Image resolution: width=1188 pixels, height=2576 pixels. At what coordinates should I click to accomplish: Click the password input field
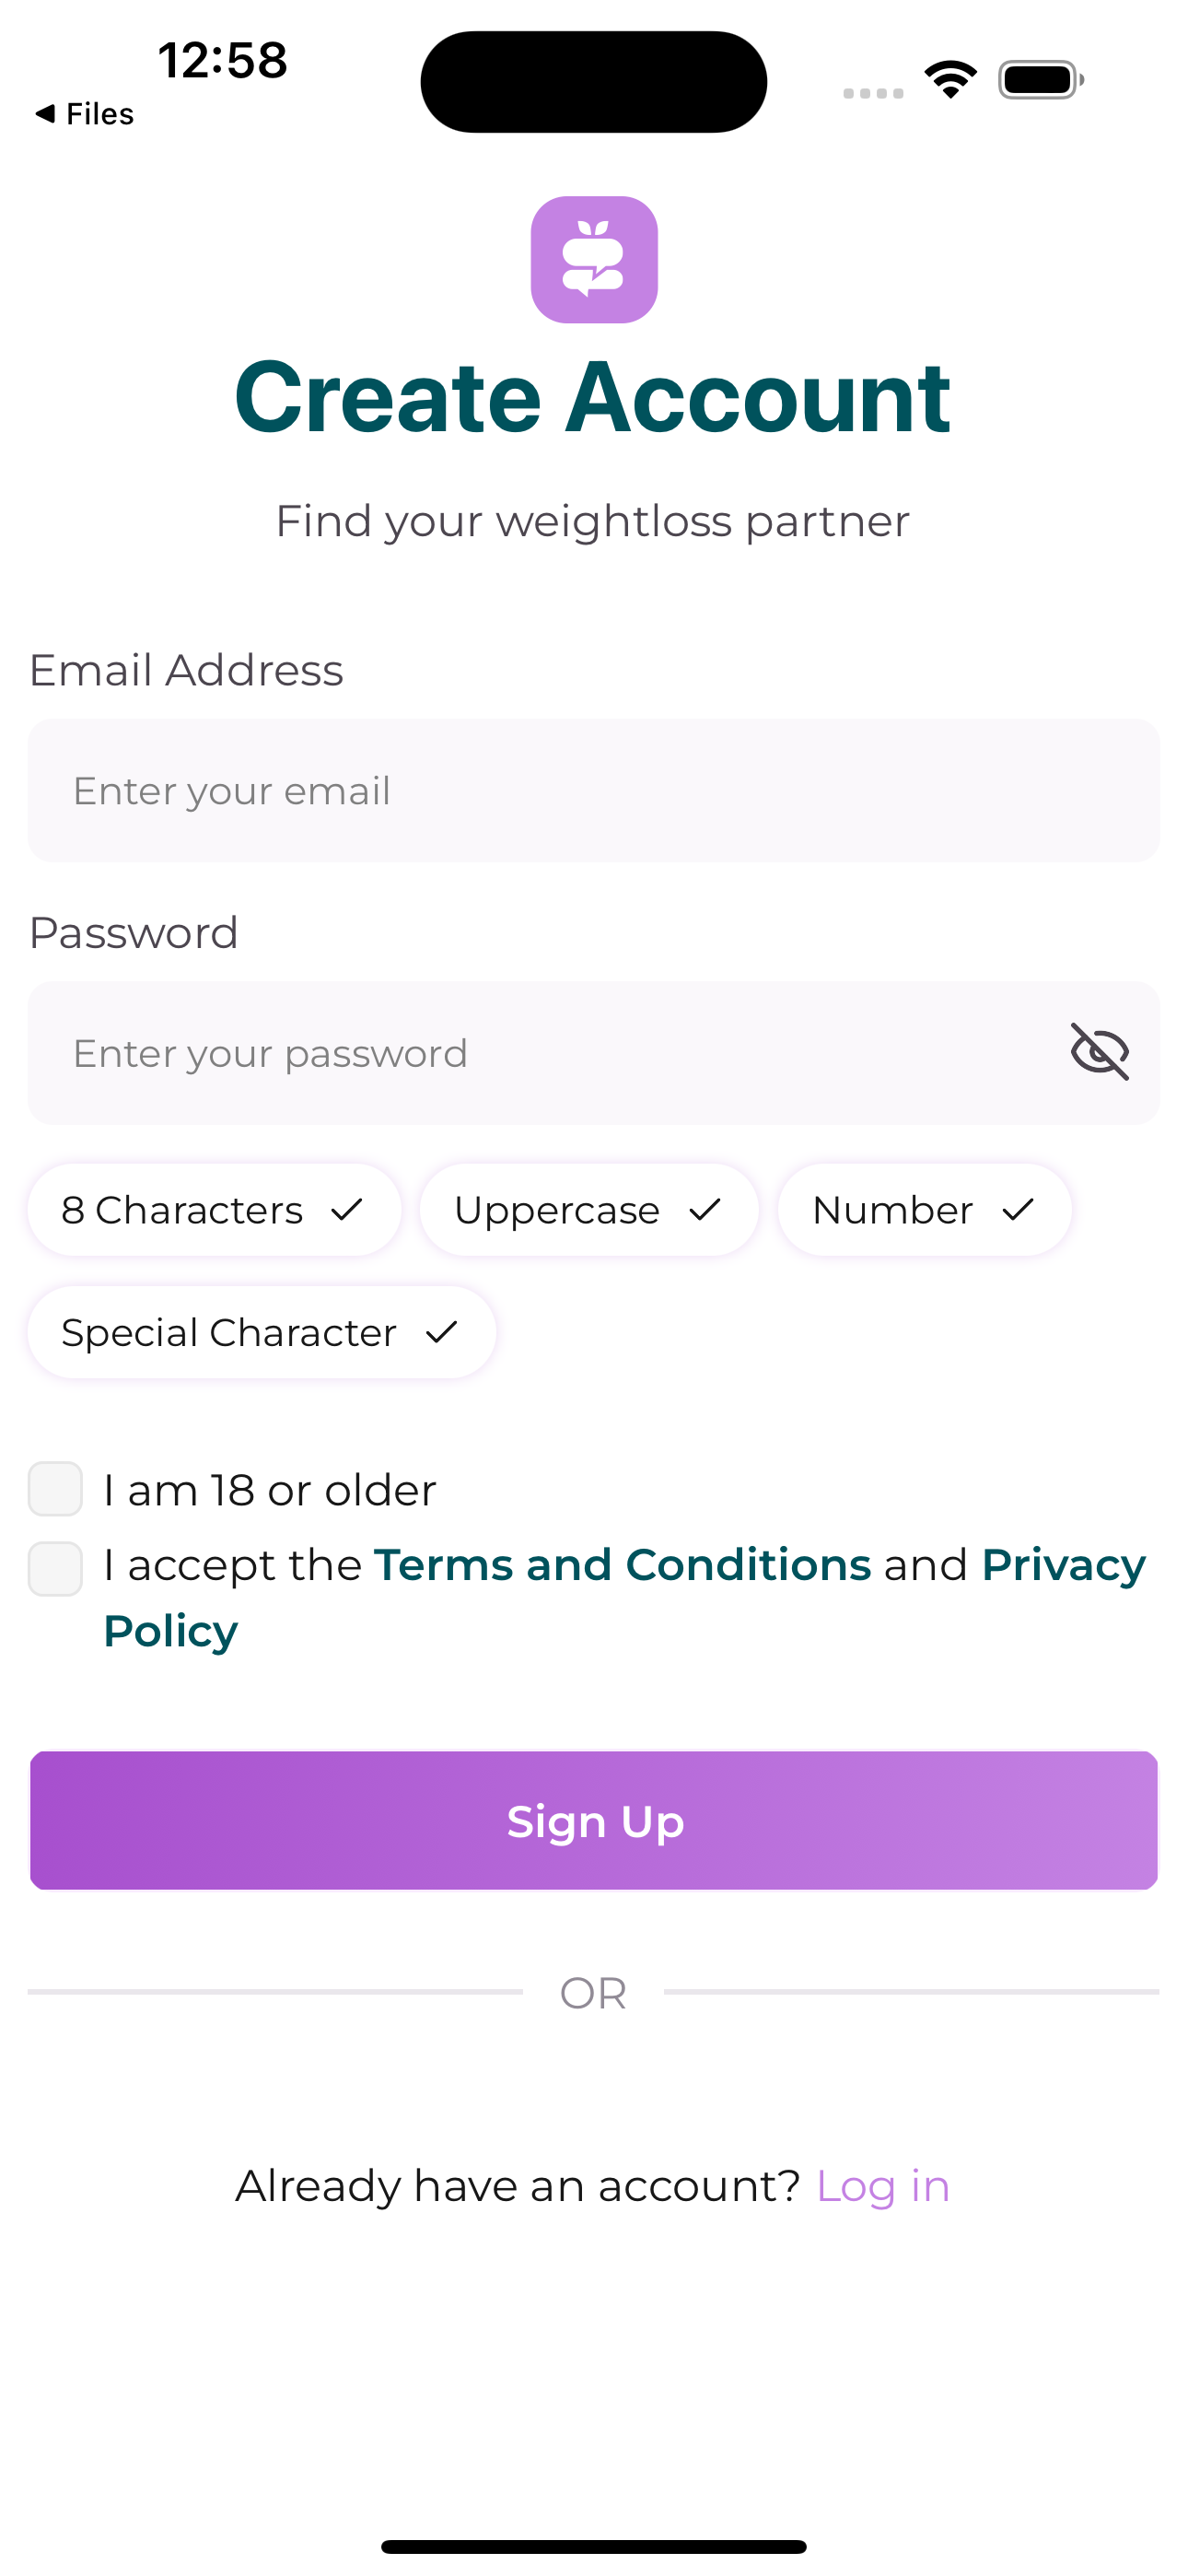point(594,1053)
